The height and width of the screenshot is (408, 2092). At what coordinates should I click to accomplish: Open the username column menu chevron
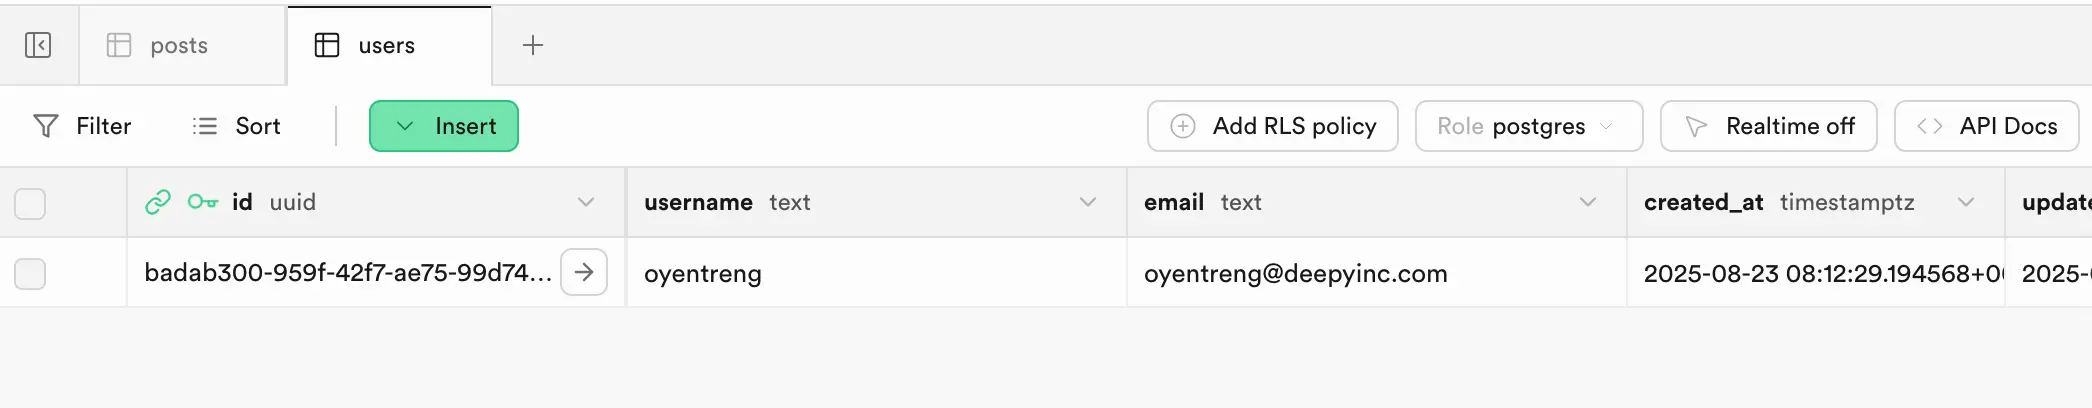tap(1088, 202)
